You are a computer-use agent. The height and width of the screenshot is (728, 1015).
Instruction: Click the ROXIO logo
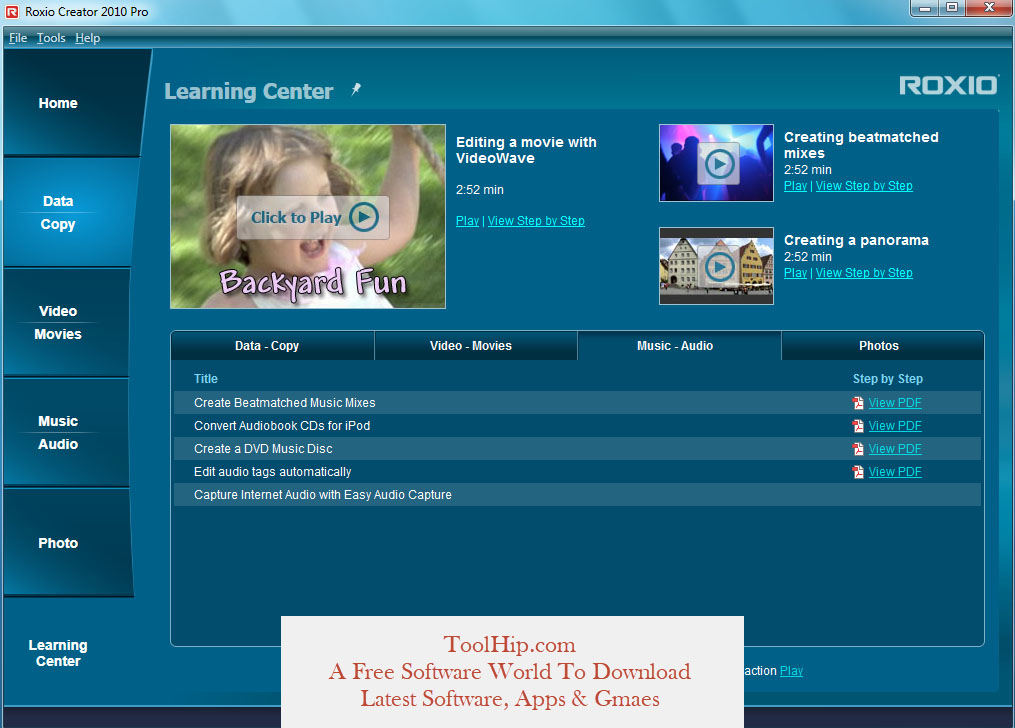(x=948, y=85)
